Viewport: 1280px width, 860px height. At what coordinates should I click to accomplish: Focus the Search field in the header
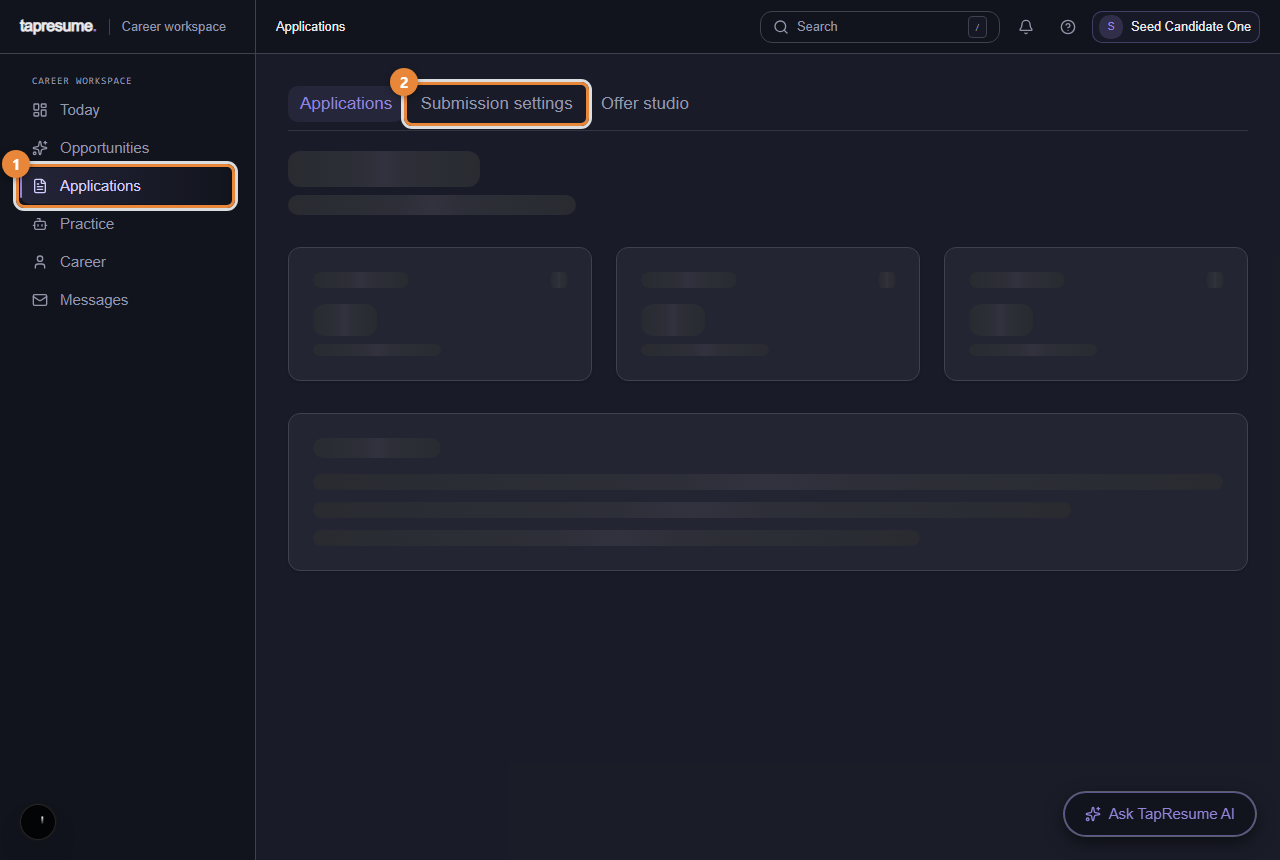pos(880,27)
